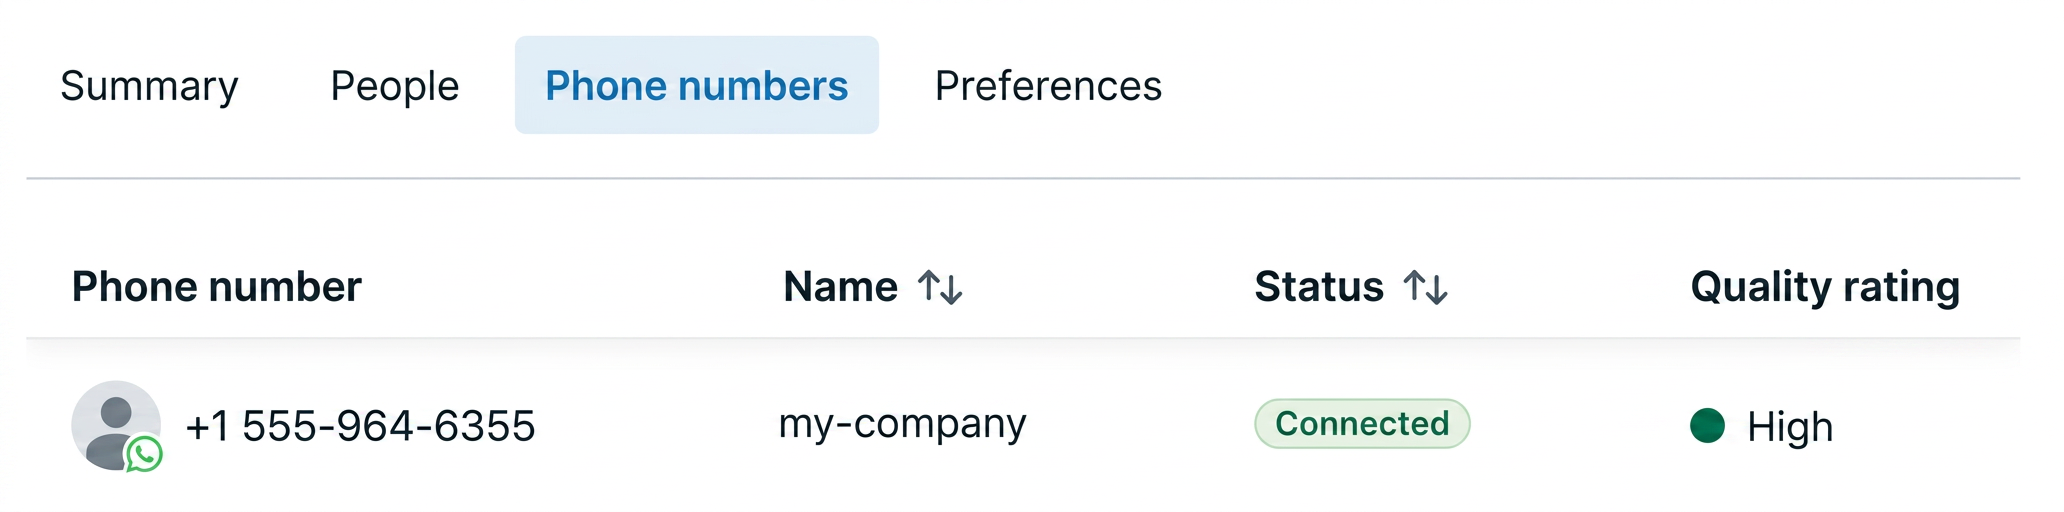Click the Status column header label
2064x512 pixels.
1319,287
